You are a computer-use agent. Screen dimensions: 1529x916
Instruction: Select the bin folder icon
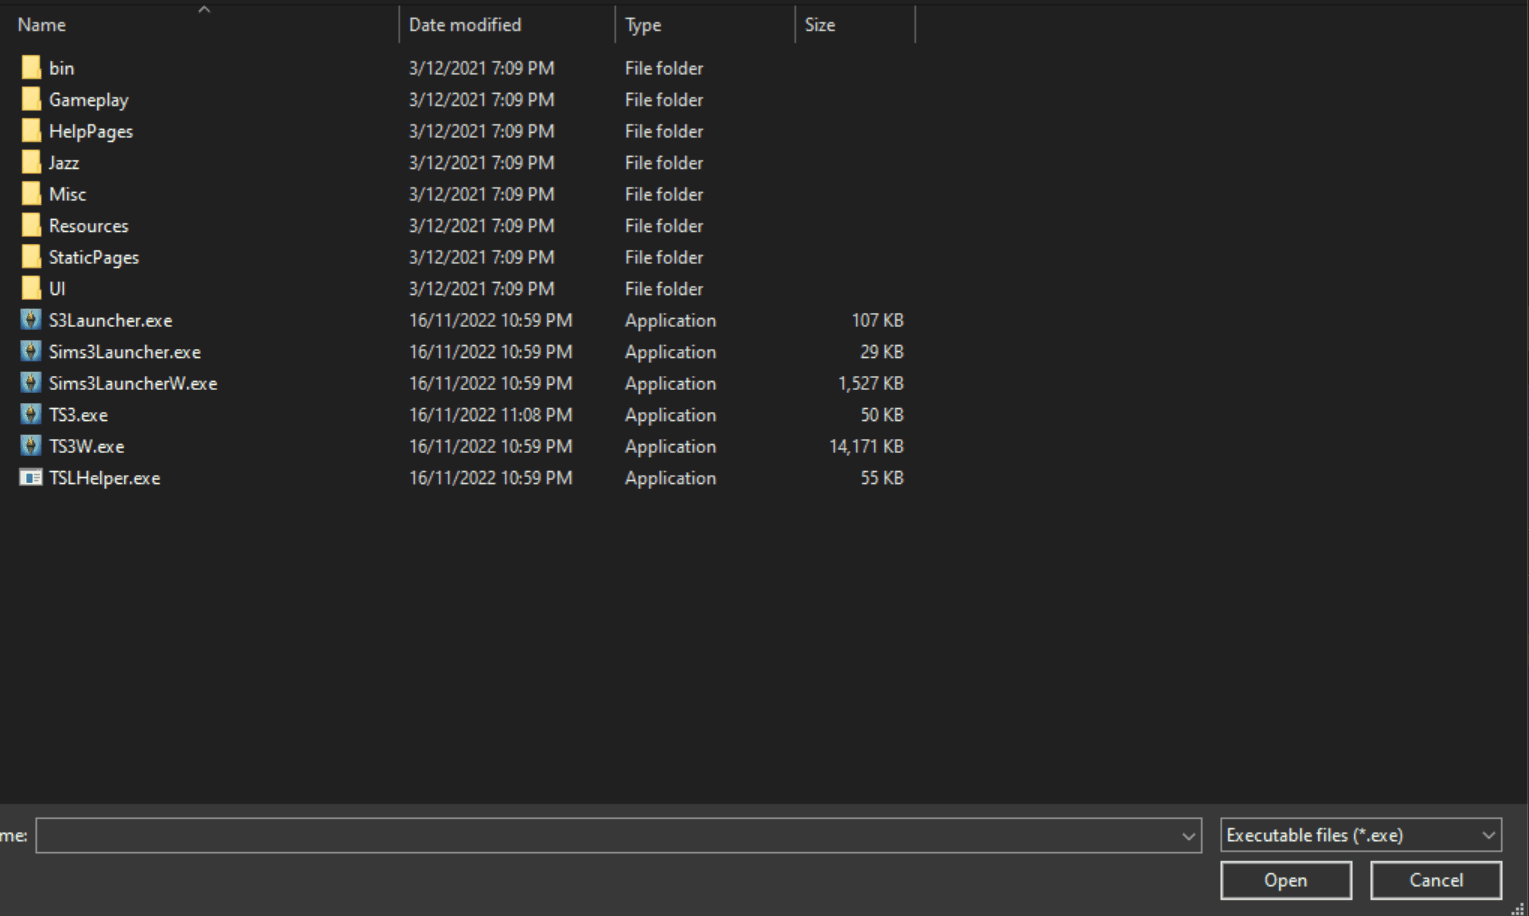point(31,68)
